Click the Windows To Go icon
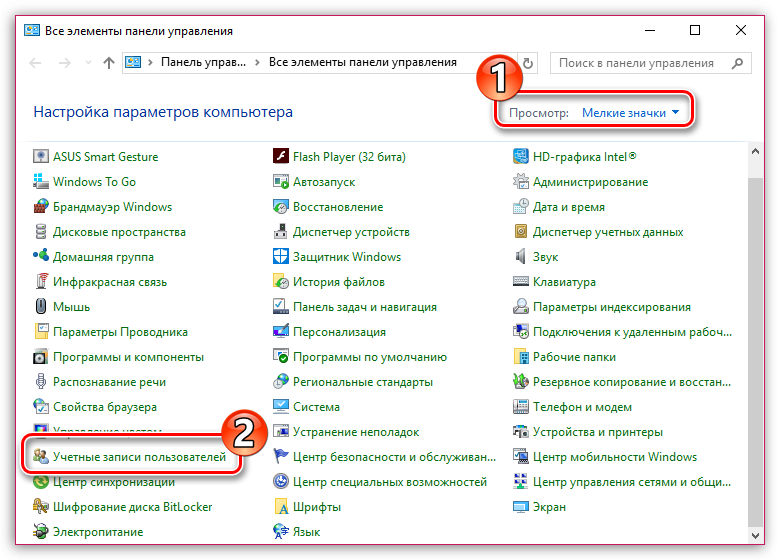 click(x=41, y=182)
